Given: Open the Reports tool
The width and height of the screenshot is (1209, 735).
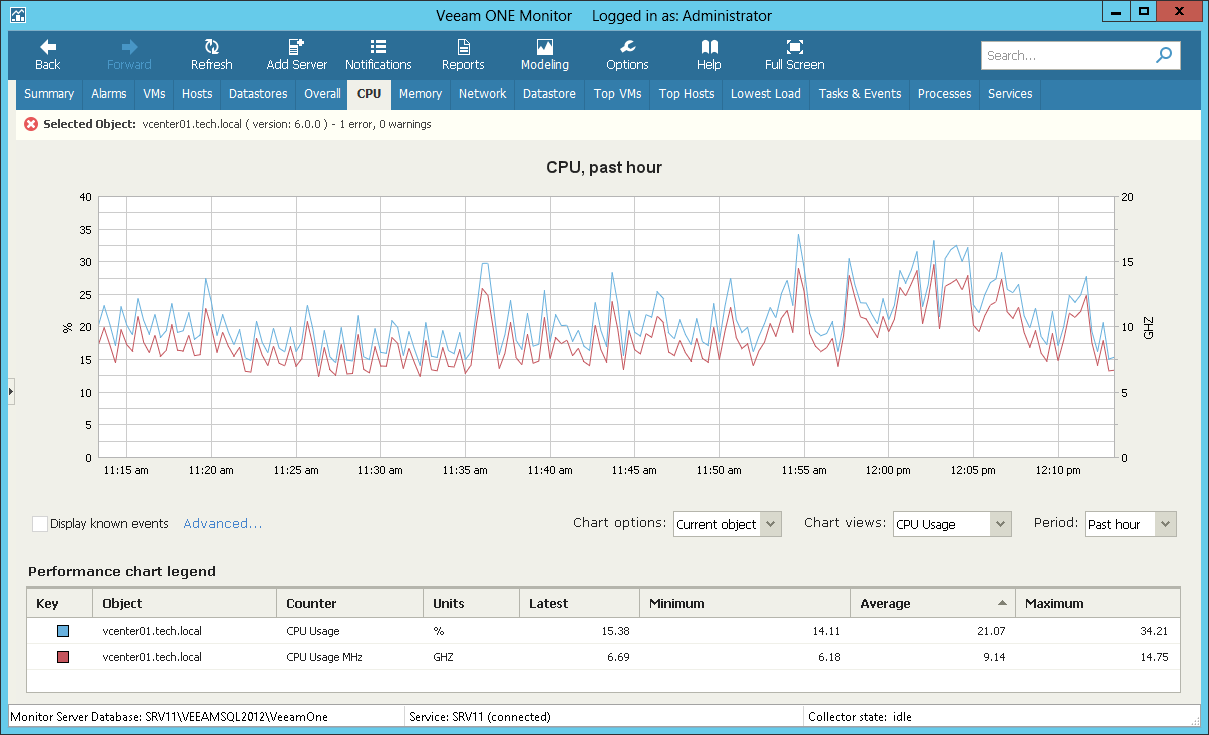Looking at the screenshot, I should (x=463, y=55).
